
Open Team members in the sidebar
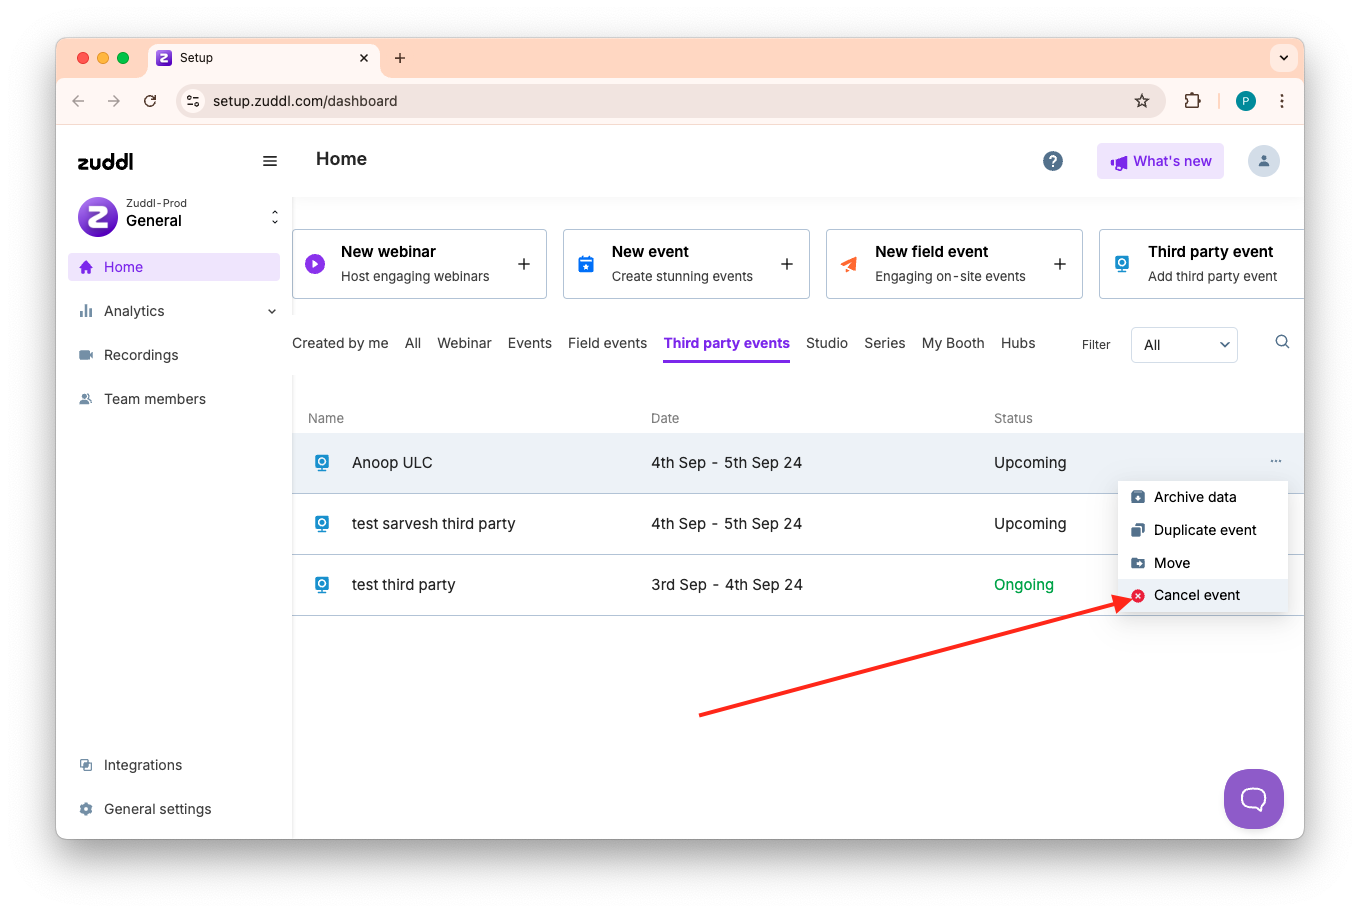[154, 399]
